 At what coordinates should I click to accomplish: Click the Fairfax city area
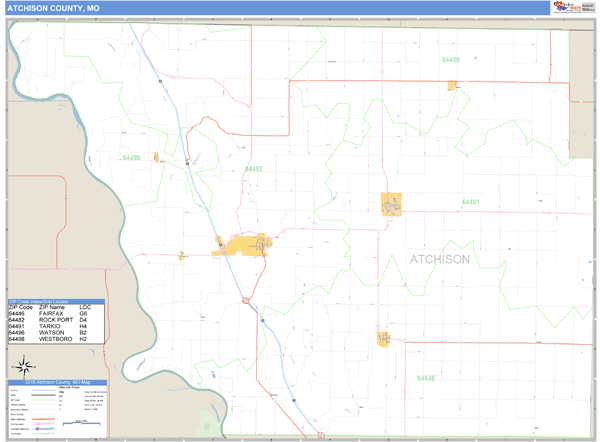click(384, 339)
